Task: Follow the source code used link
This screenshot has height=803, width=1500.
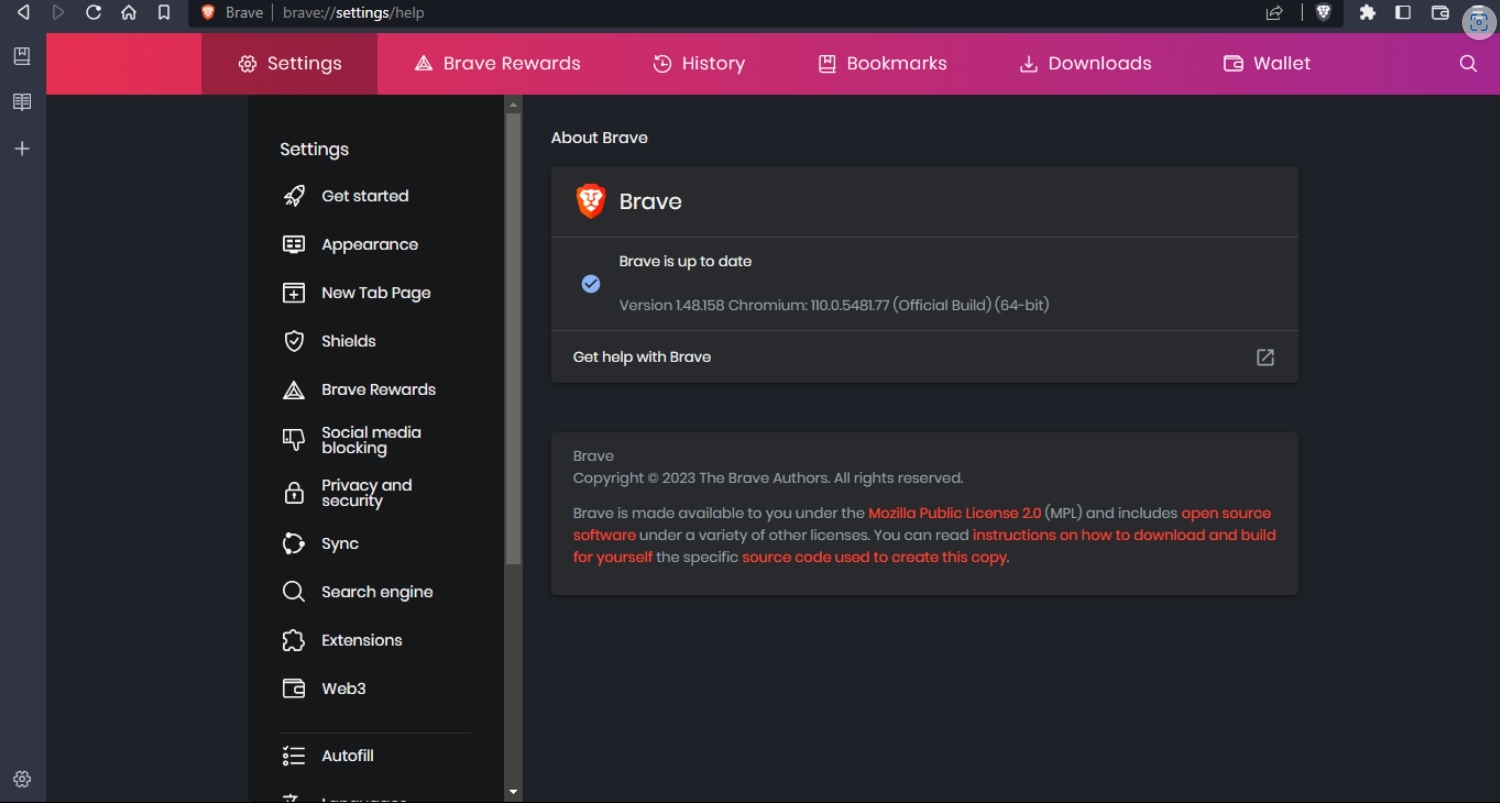Action: click(x=874, y=557)
